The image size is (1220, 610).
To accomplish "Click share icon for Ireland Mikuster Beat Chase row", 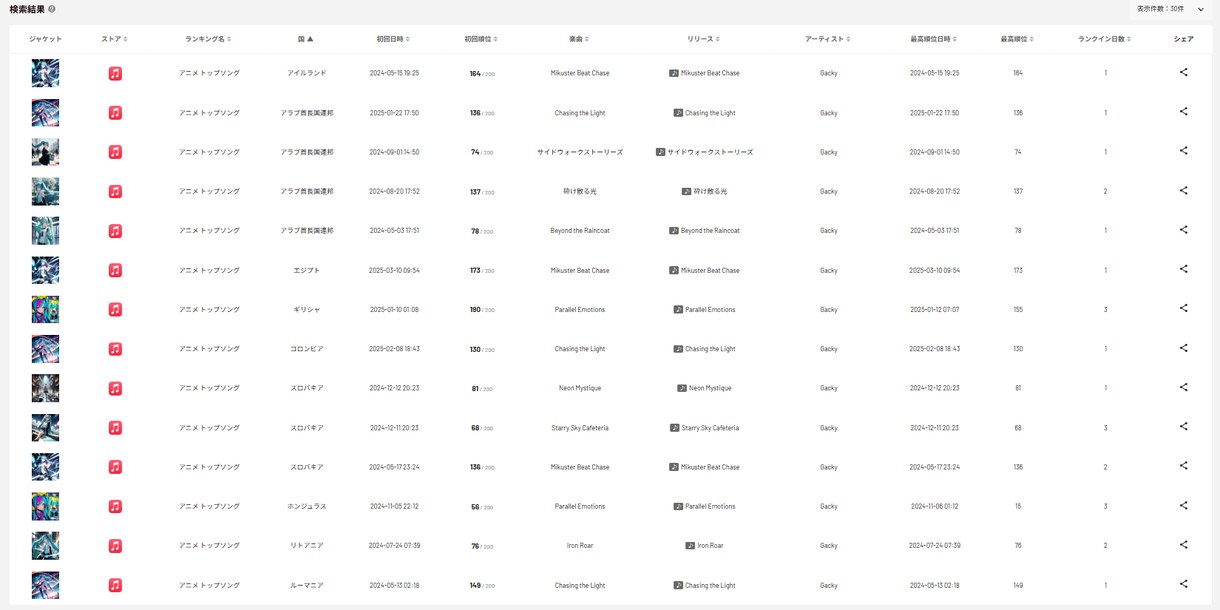I will point(1183,73).
